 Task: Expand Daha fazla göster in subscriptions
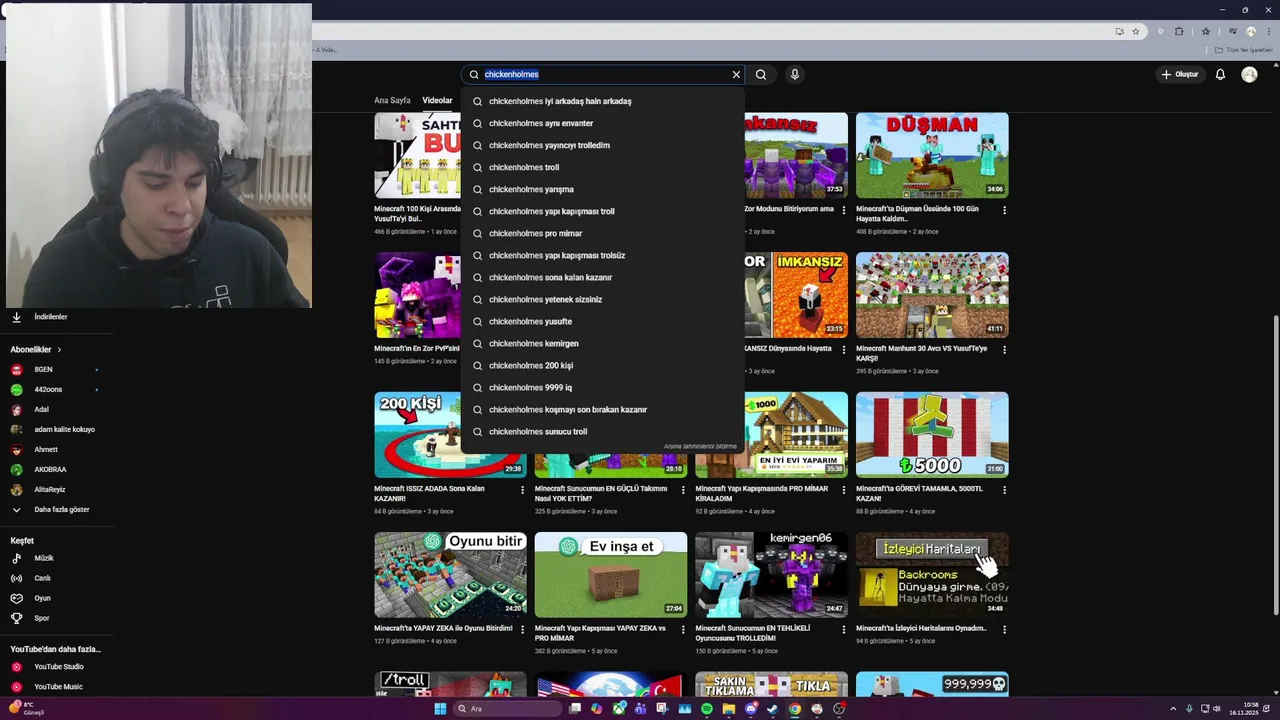click(50, 510)
